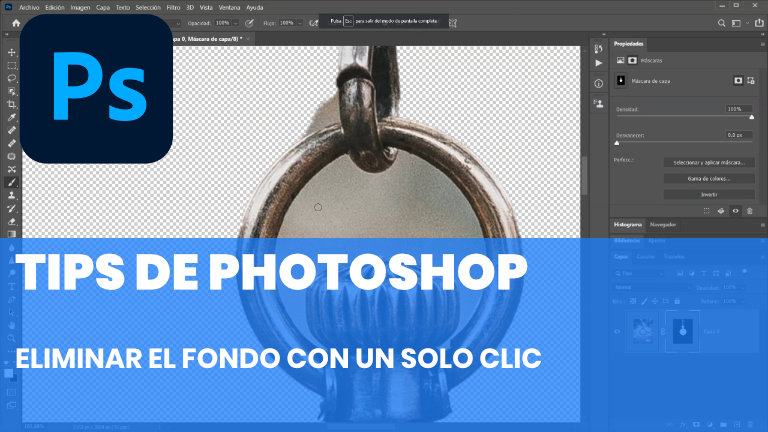The height and width of the screenshot is (432, 768).
Task: Click the Flujo 100% field
Action: coord(287,23)
